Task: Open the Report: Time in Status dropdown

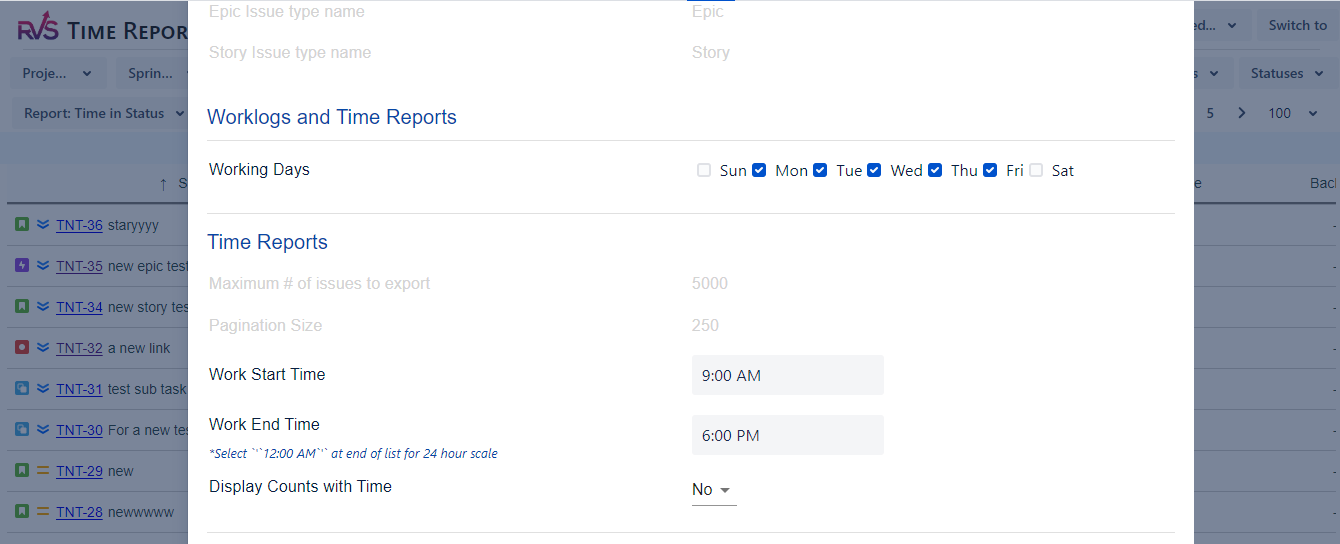Action: pyautogui.click(x=104, y=113)
